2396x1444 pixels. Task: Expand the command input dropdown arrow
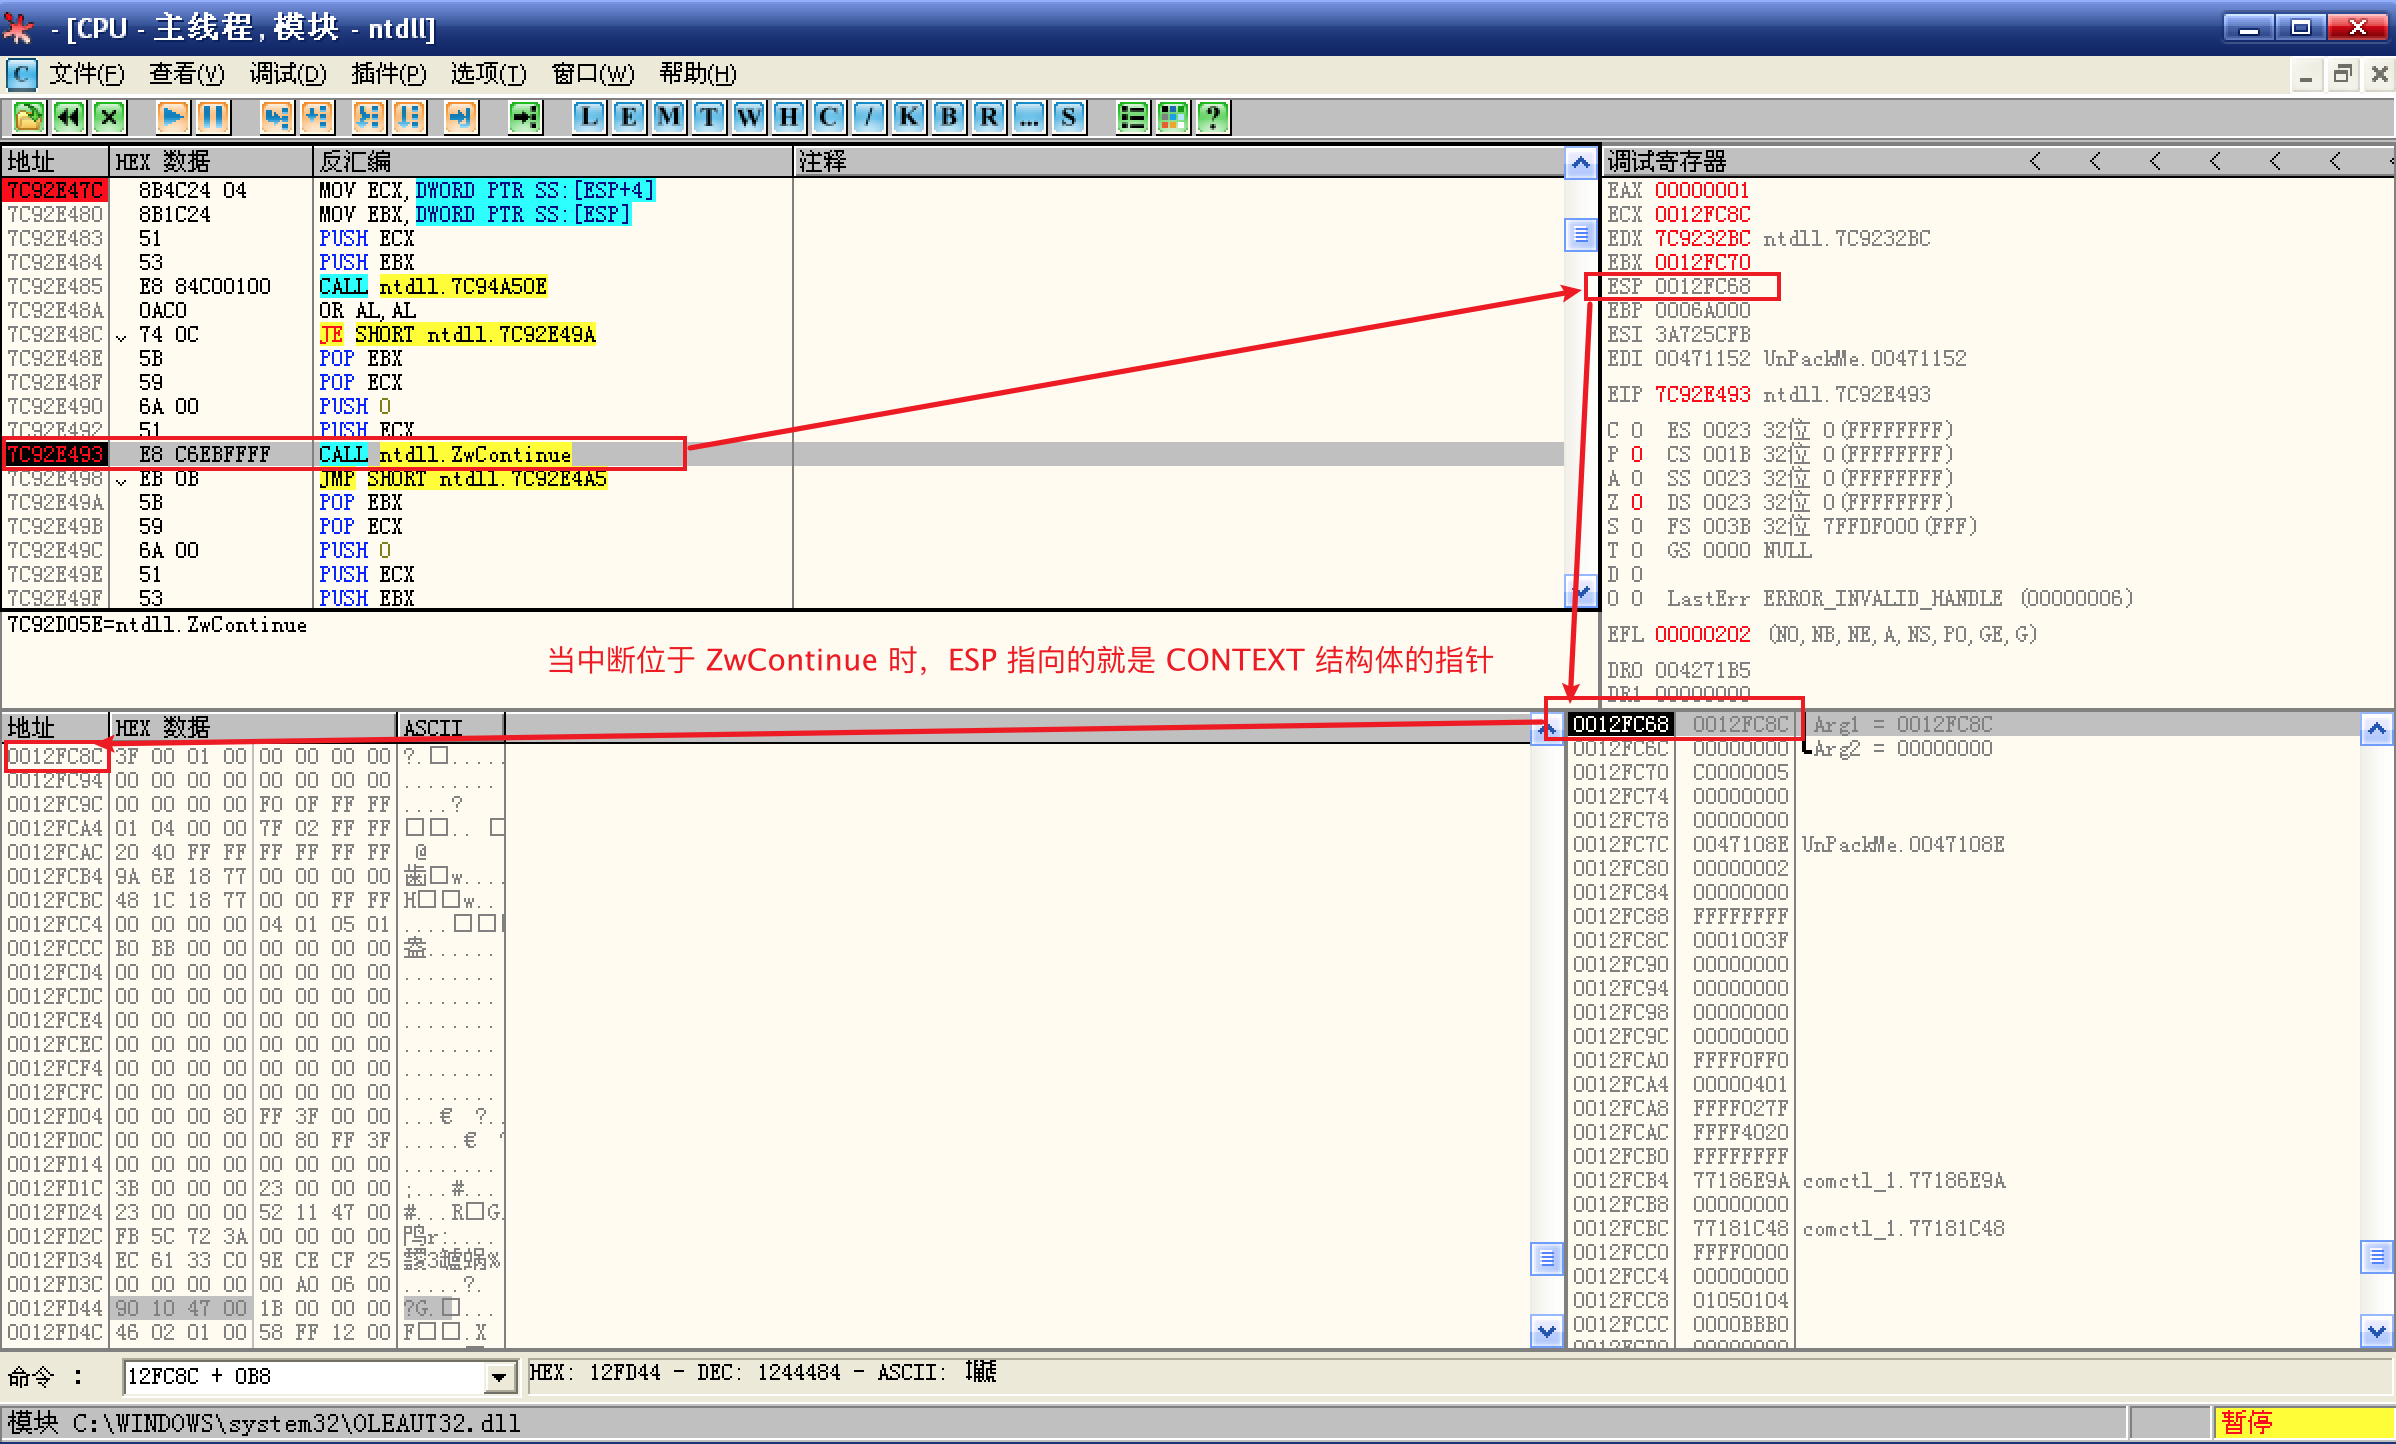[x=498, y=1378]
